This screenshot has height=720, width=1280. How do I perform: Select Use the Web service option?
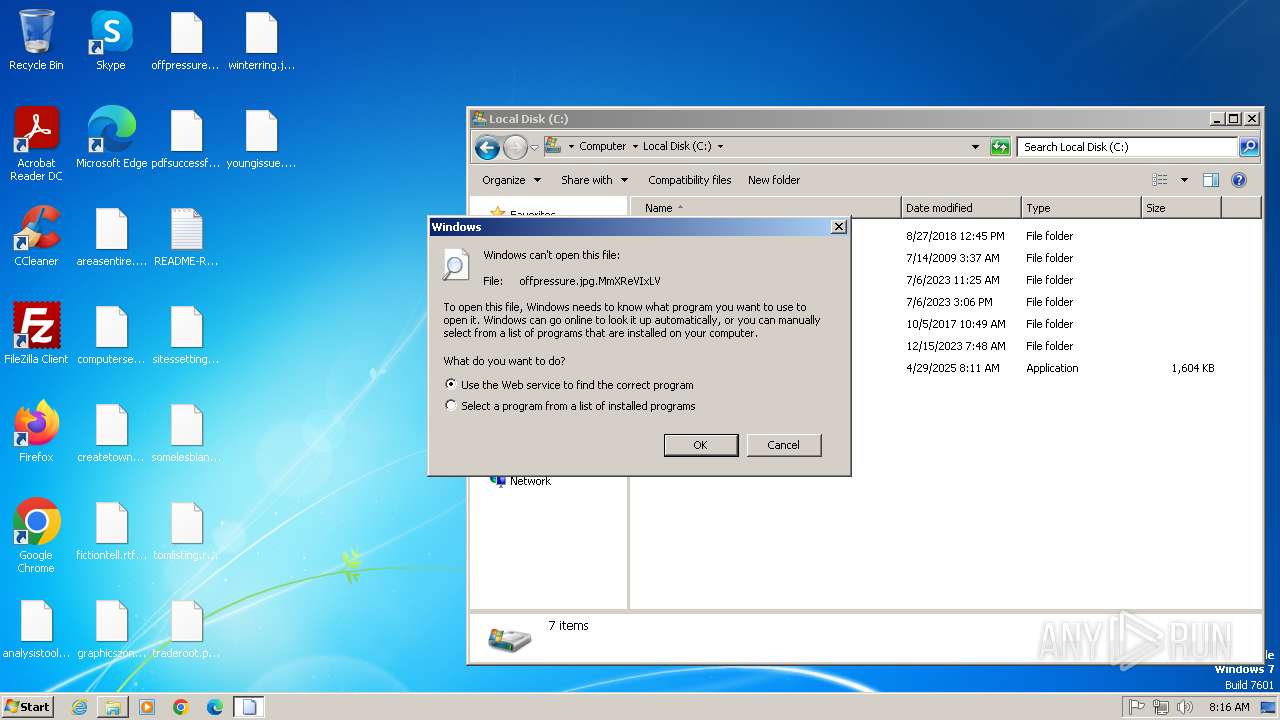click(x=569, y=384)
